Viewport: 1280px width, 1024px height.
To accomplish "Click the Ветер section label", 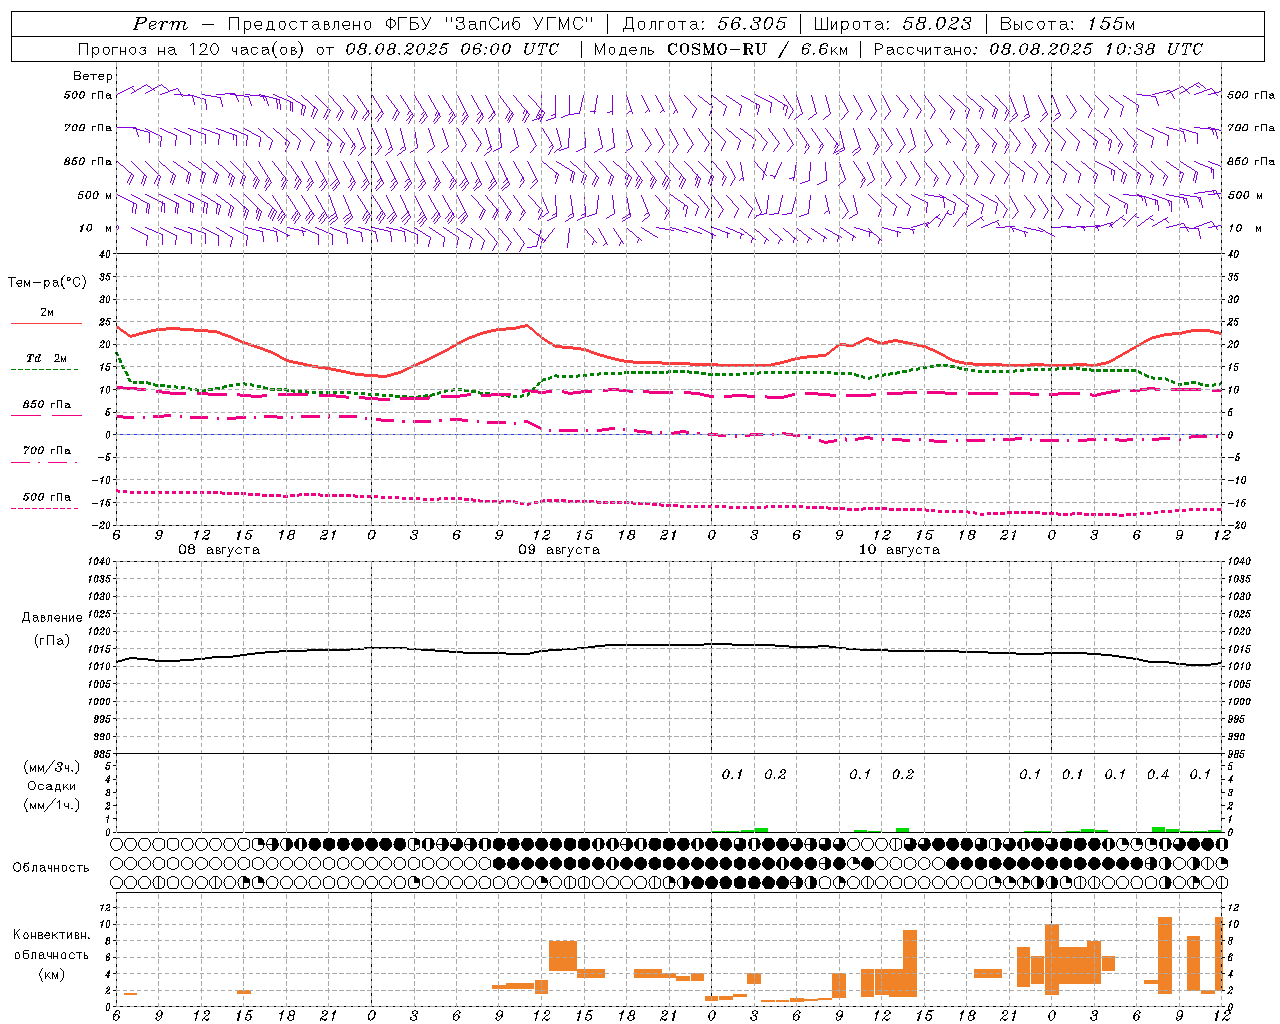I will (93, 76).
